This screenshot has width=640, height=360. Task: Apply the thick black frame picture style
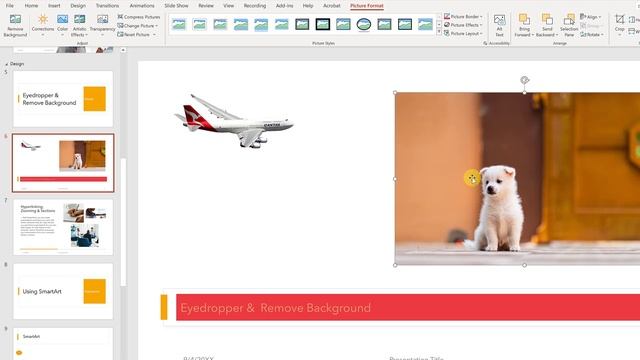(x=322, y=24)
